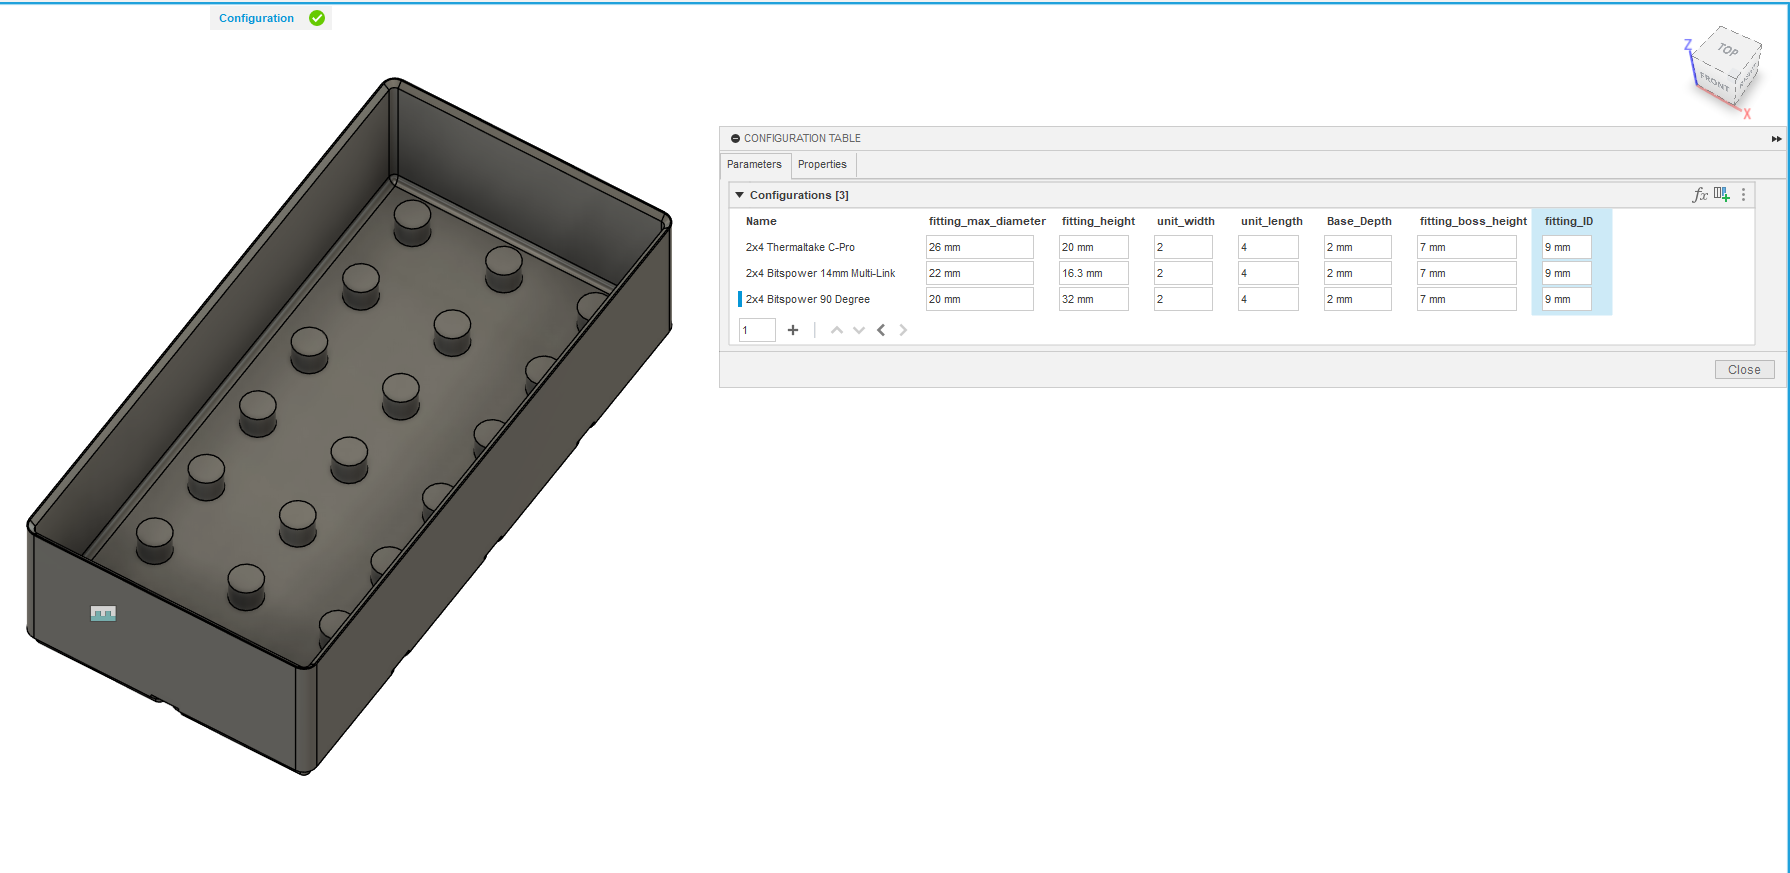Edit Thermaltake unit_width field
The height and width of the screenshot is (873, 1790).
point(1183,247)
